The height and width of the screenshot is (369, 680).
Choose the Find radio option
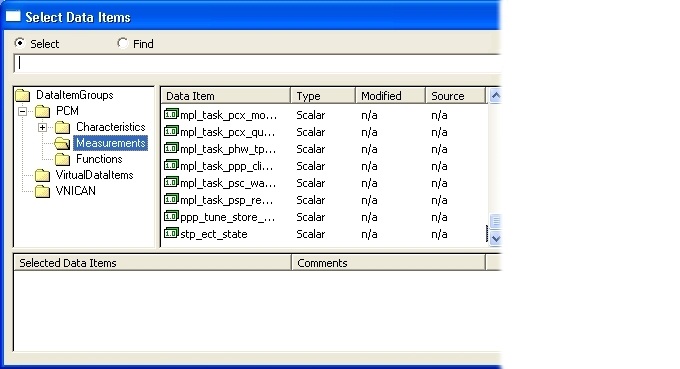click(123, 43)
